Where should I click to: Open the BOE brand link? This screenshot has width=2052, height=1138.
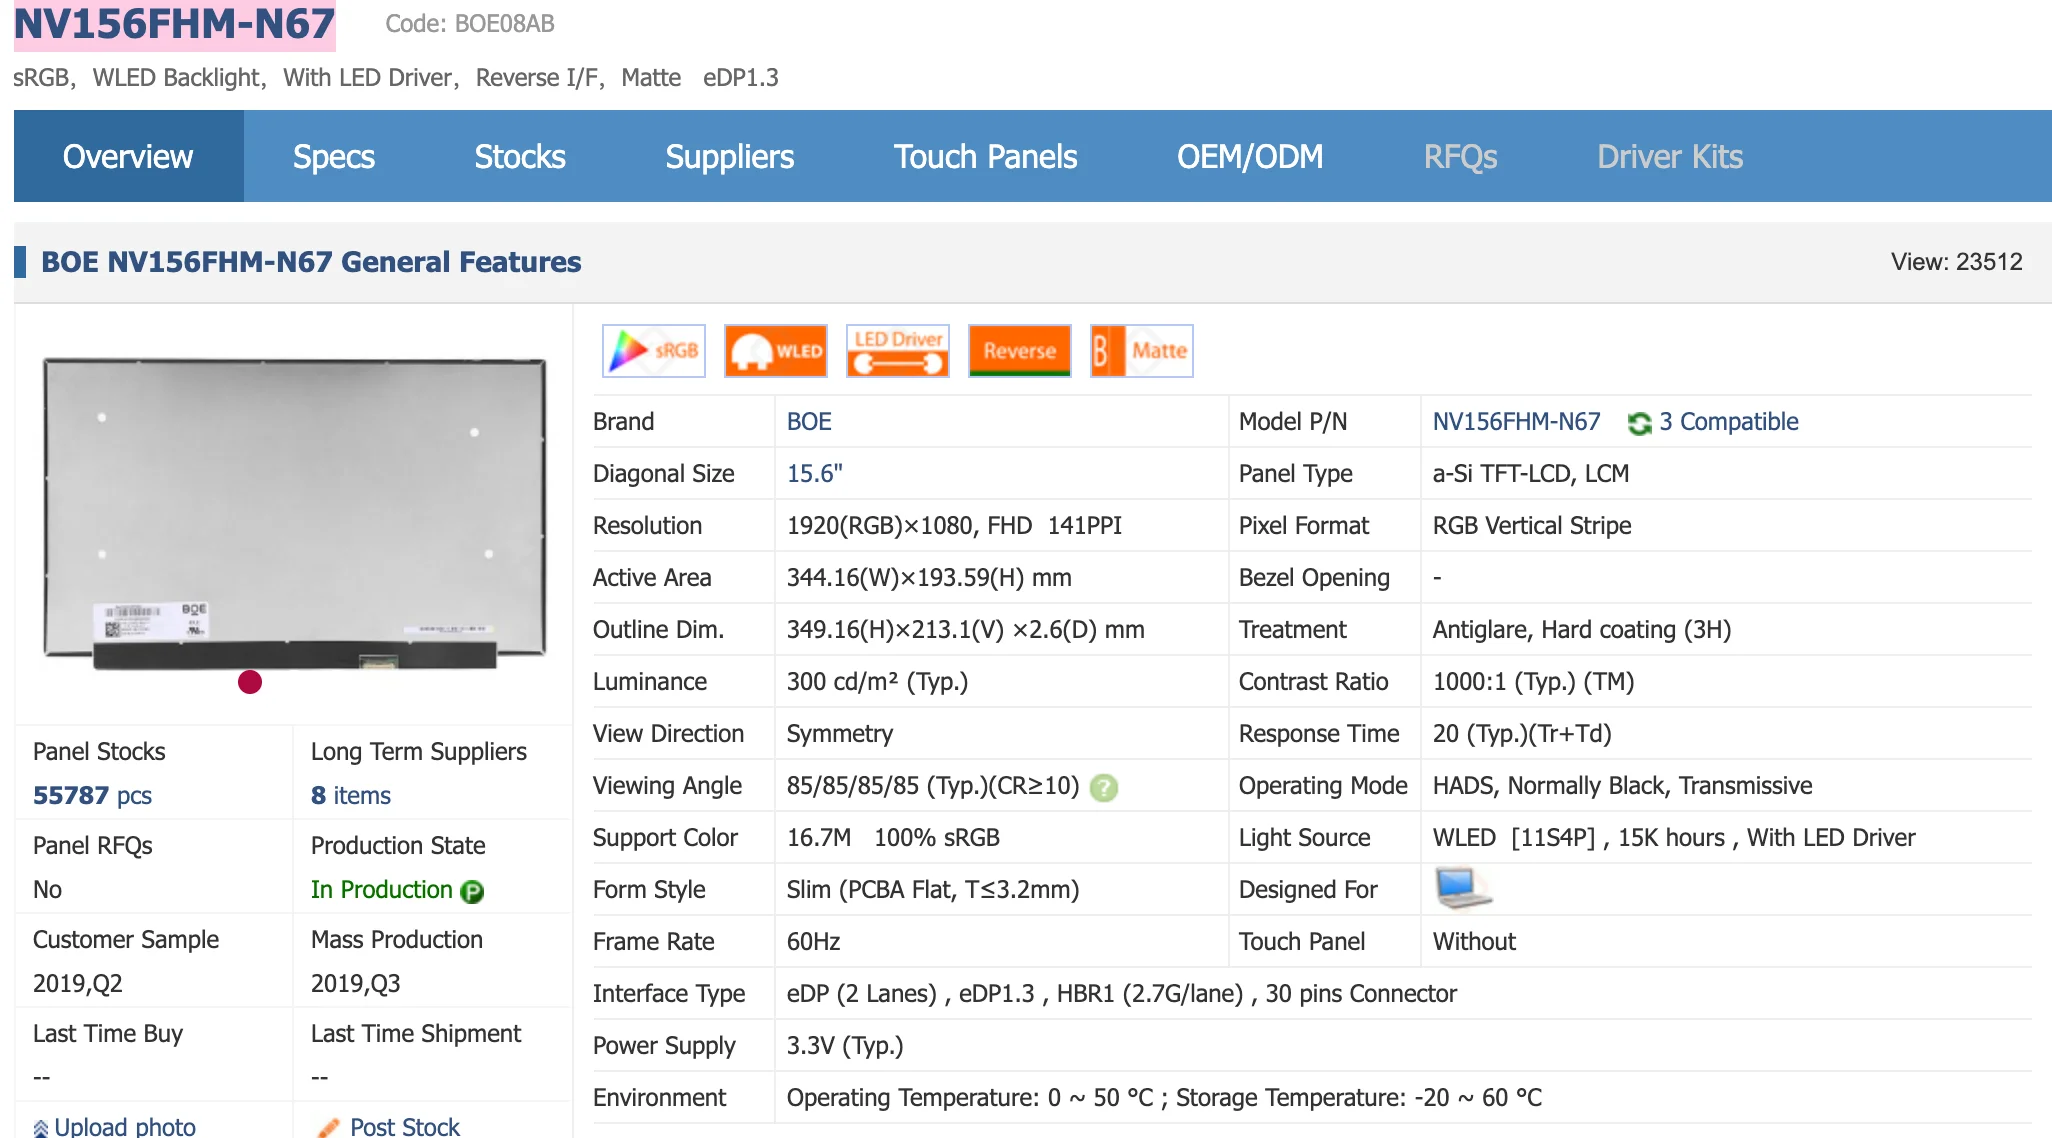pos(809,422)
